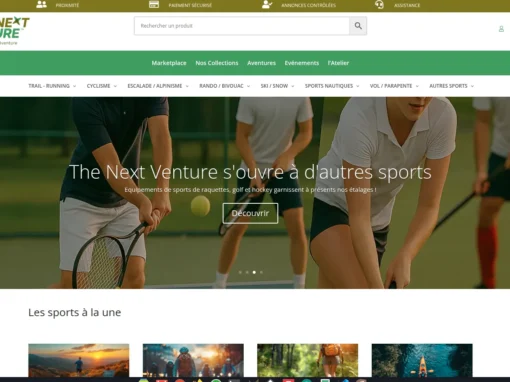Open the Marketplace menu item
Screen dimensions: 510x382
pyautogui.click(x=169, y=63)
